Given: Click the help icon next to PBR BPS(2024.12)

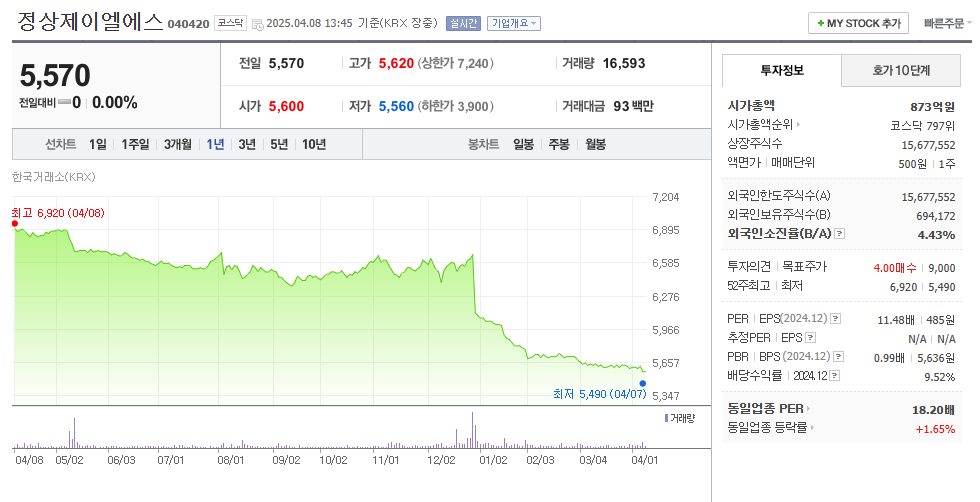Looking at the screenshot, I should (x=839, y=356).
